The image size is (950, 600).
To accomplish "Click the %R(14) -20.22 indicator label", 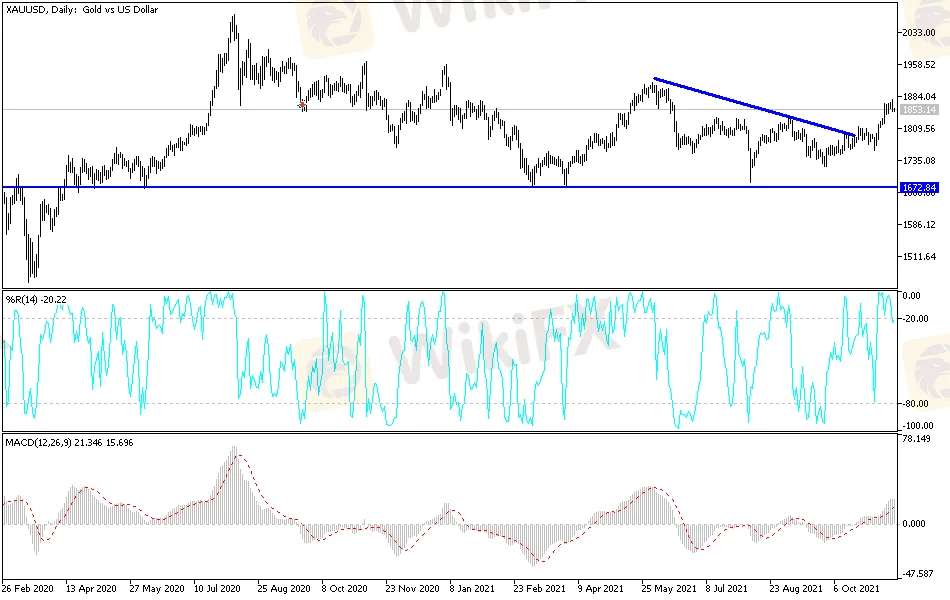I will (36, 299).
